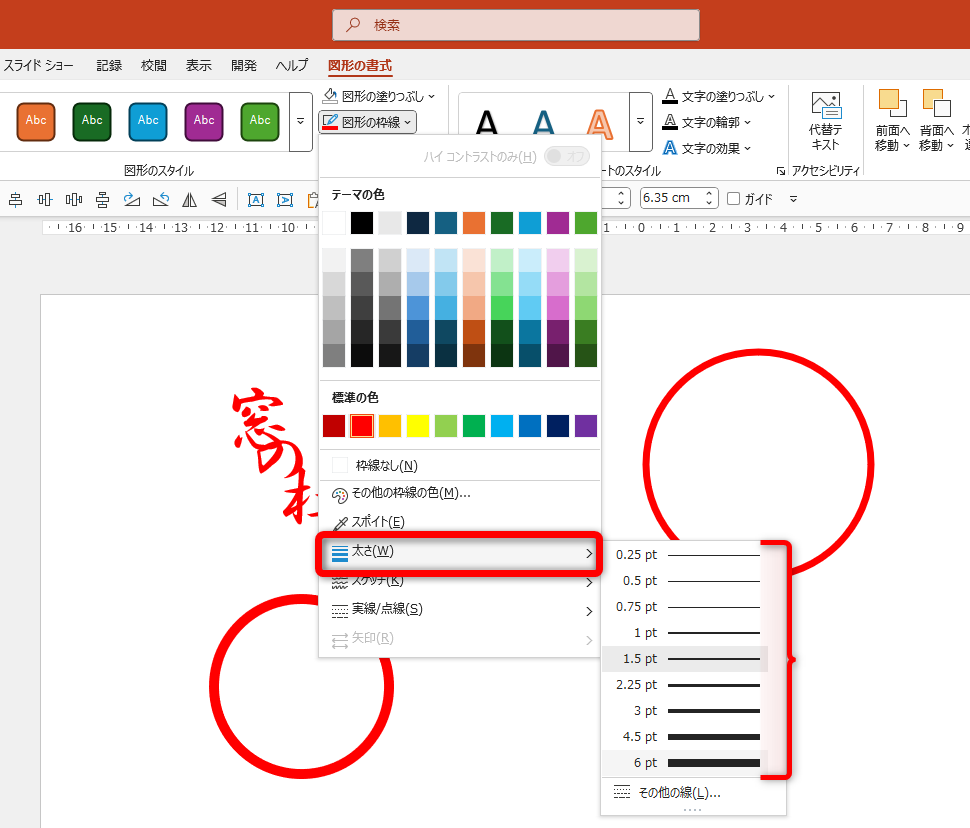Open the 代替テキスト alt text pane
970x828 pixels.
(x=826, y=122)
